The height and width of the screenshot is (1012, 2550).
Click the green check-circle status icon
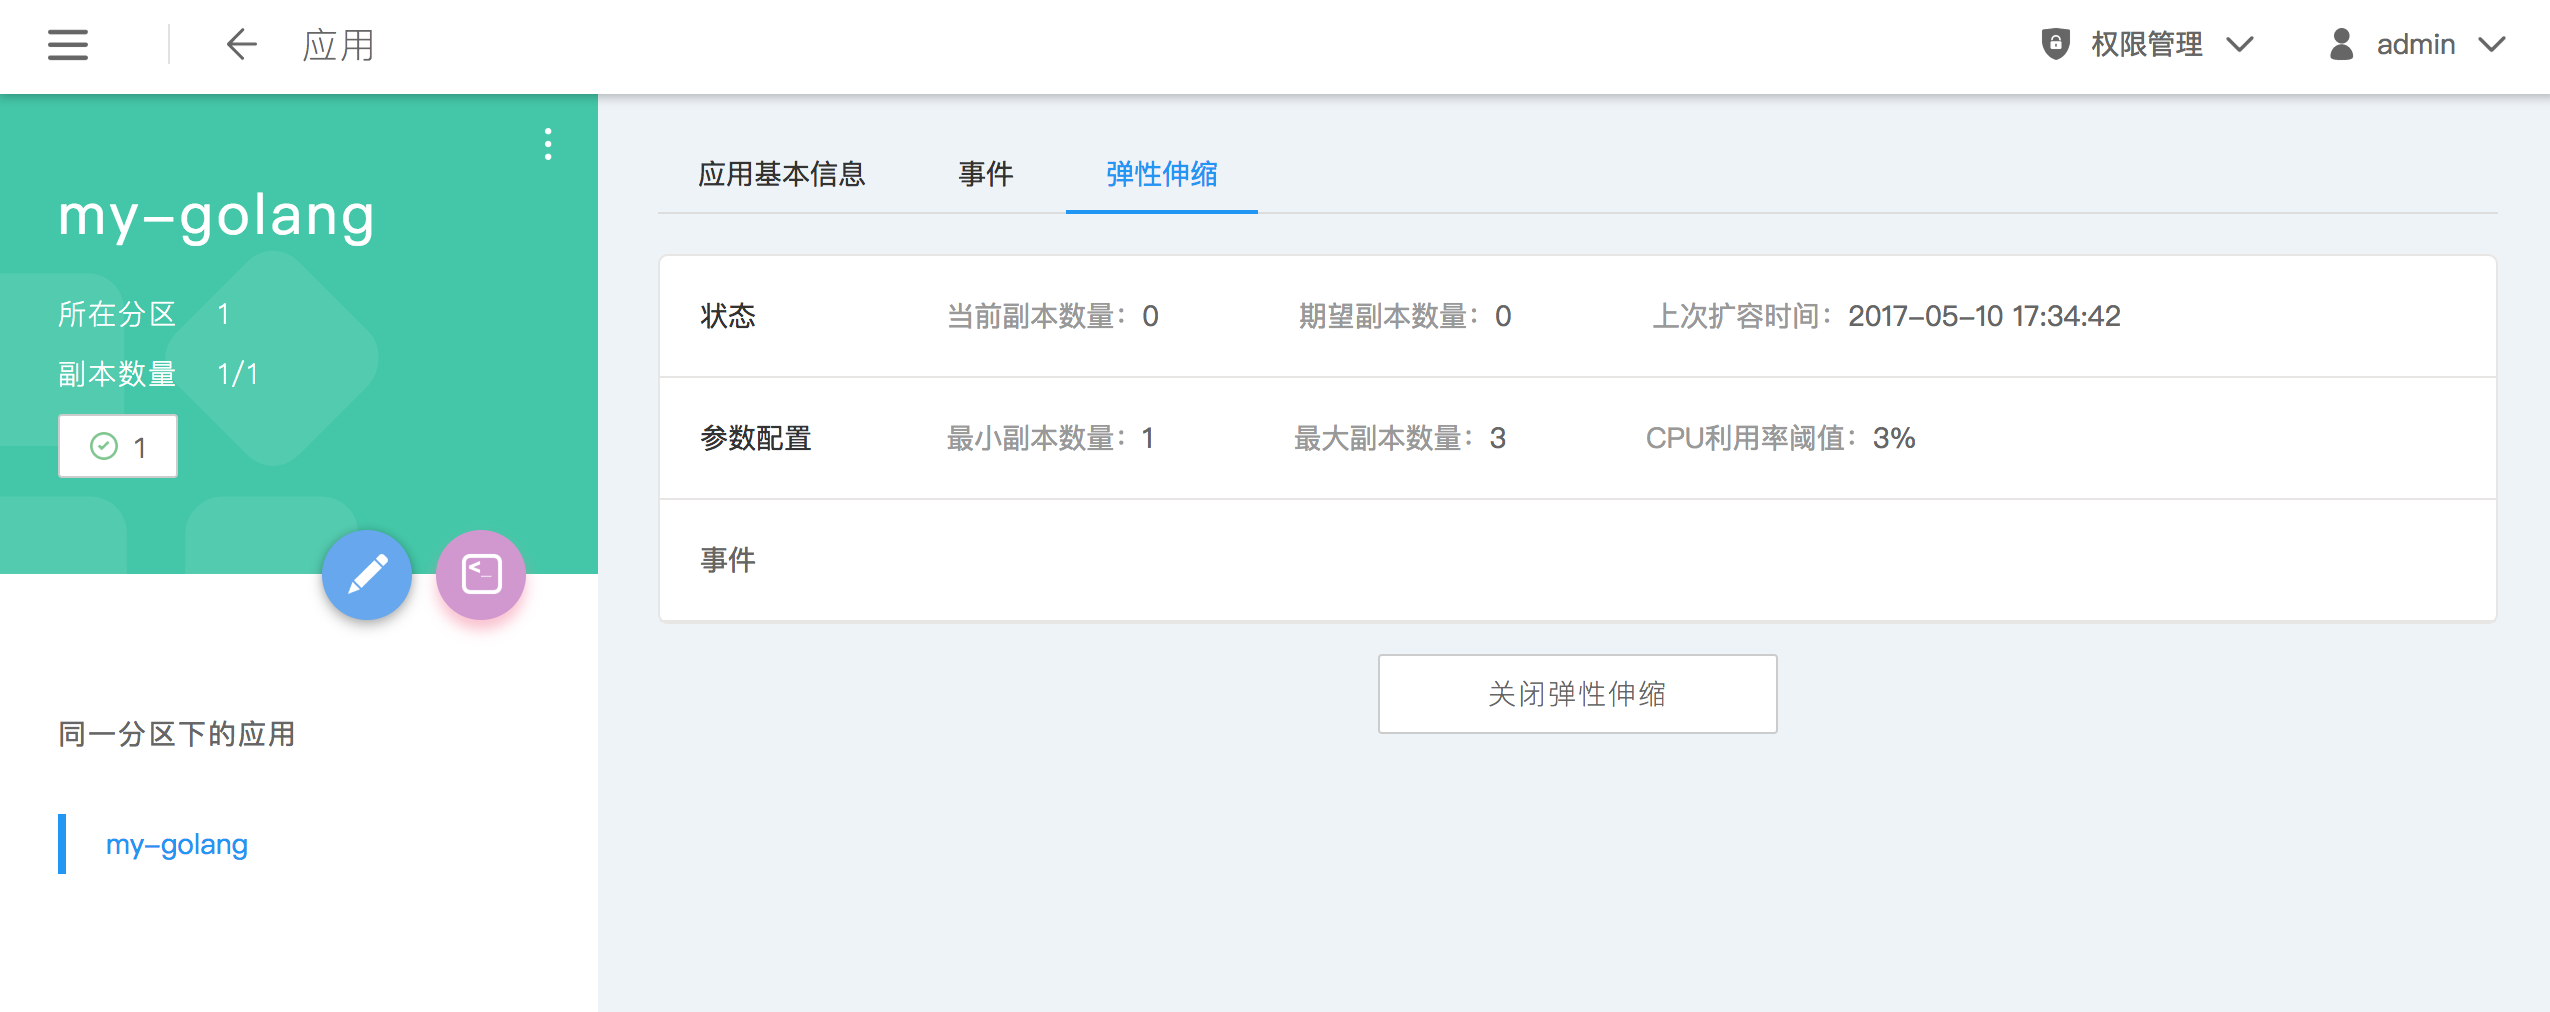point(104,446)
